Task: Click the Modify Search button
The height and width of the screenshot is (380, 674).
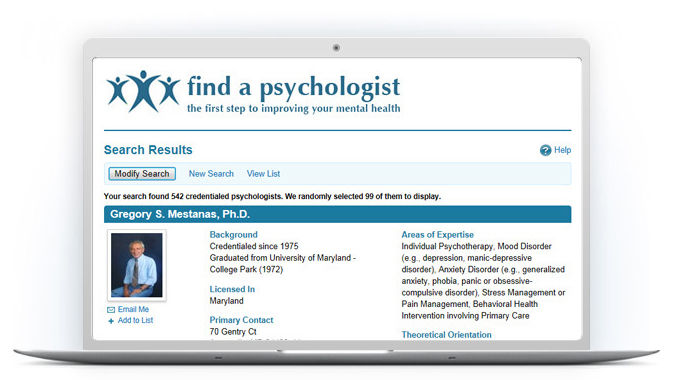Action: (142, 174)
